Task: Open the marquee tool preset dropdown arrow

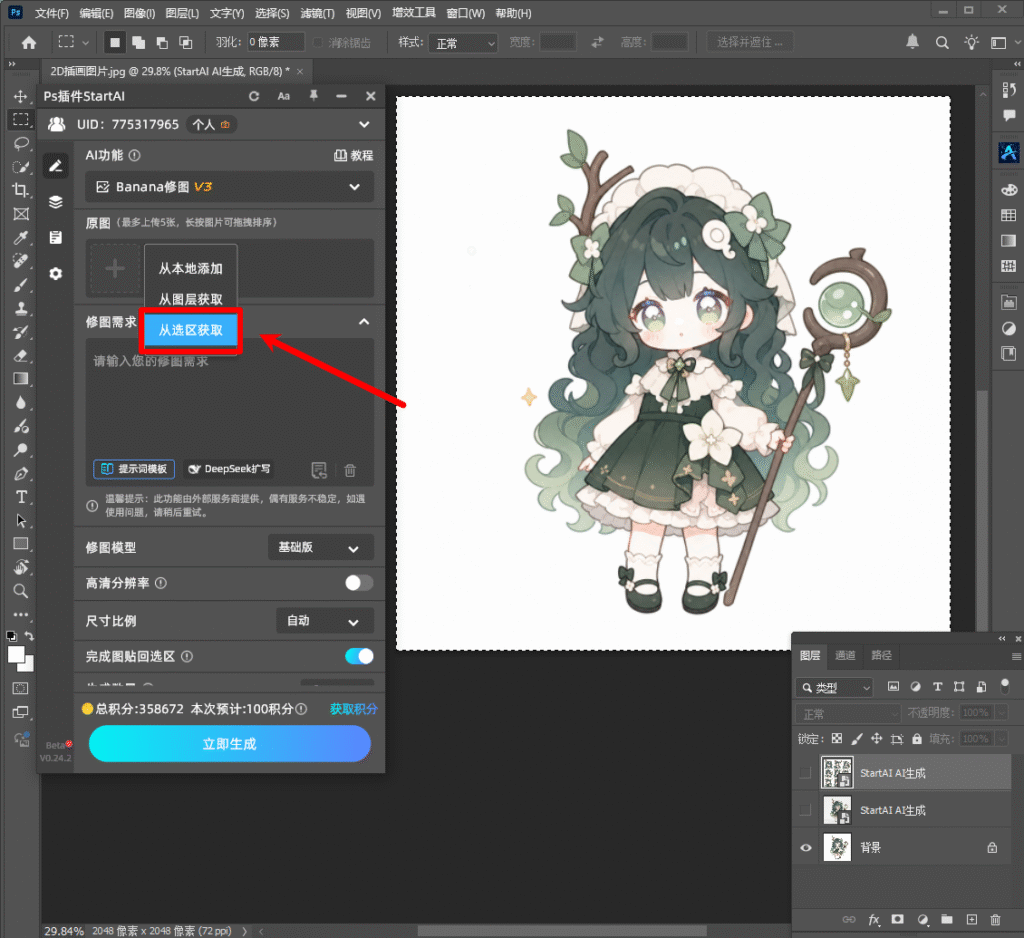Action: click(x=86, y=43)
